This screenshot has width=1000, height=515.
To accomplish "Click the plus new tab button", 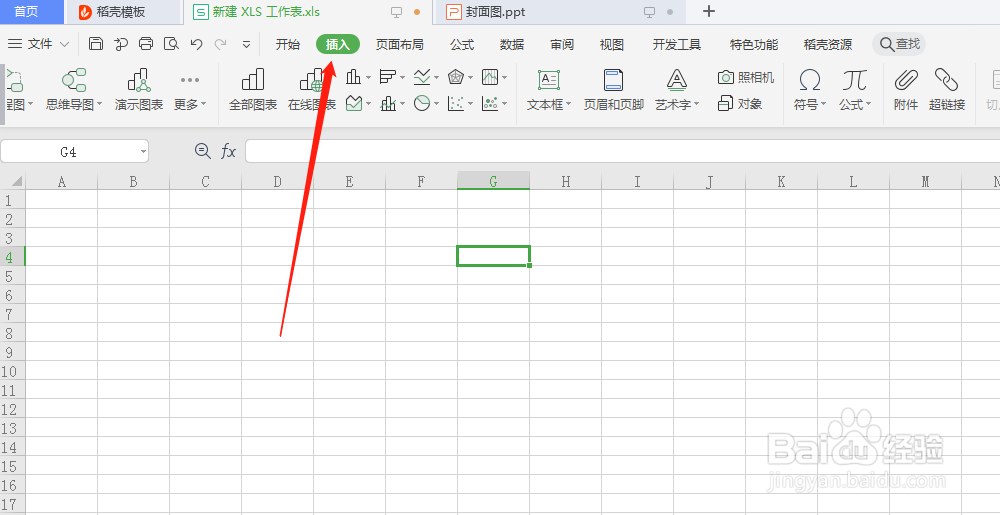I will (x=709, y=11).
